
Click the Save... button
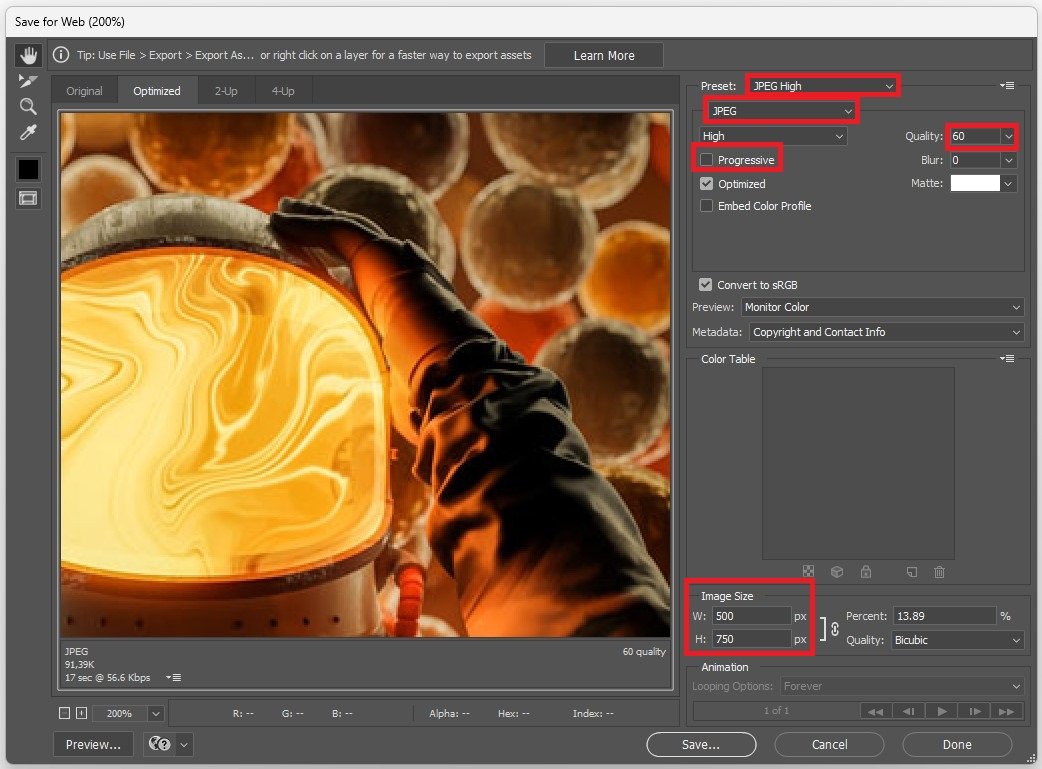(x=700, y=744)
